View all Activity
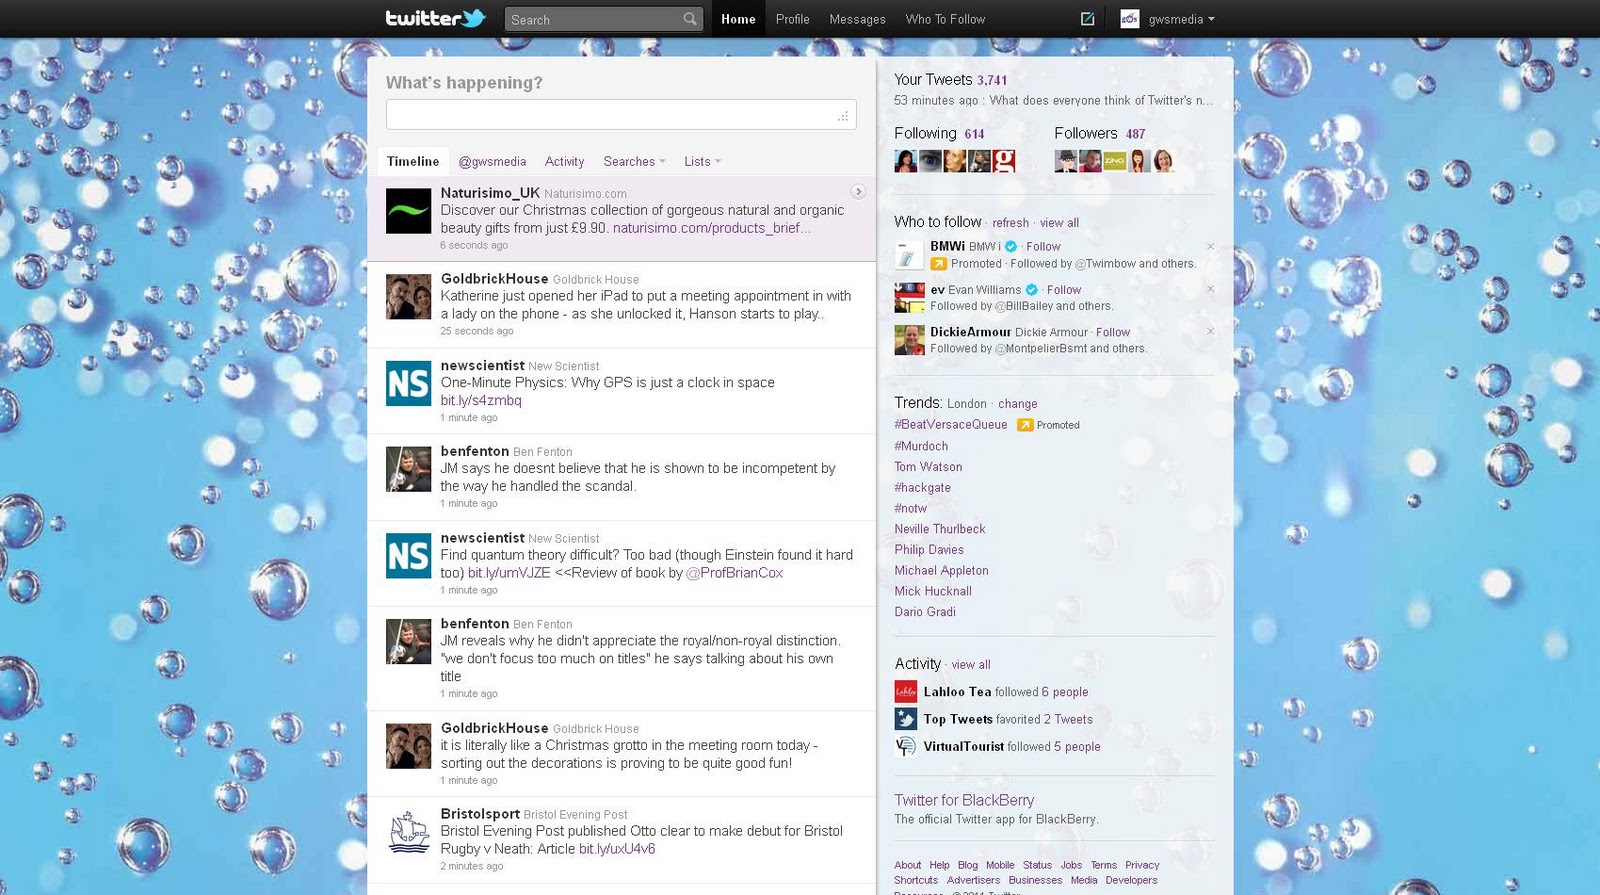The height and width of the screenshot is (895, 1600). click(x=971, y=664)
